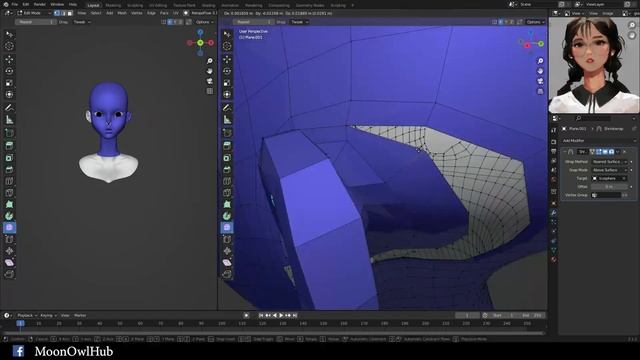The height and width of the screenshot is (360, 640).
Task: Jump to the timeline start frame button
Action: tap(261, 316)
